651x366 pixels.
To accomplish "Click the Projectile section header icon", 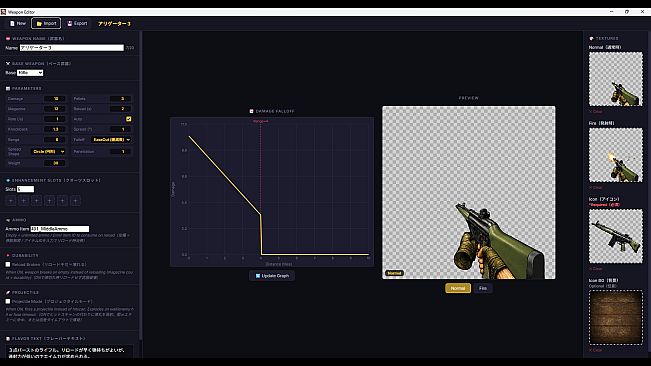I will pyautogui.click(x=8, y=293).
